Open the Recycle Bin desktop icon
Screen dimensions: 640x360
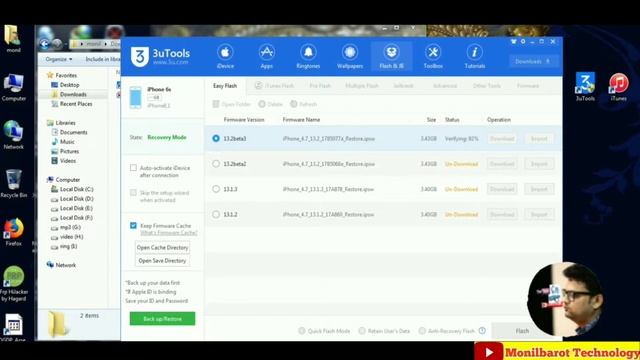[x=13, y=184]
